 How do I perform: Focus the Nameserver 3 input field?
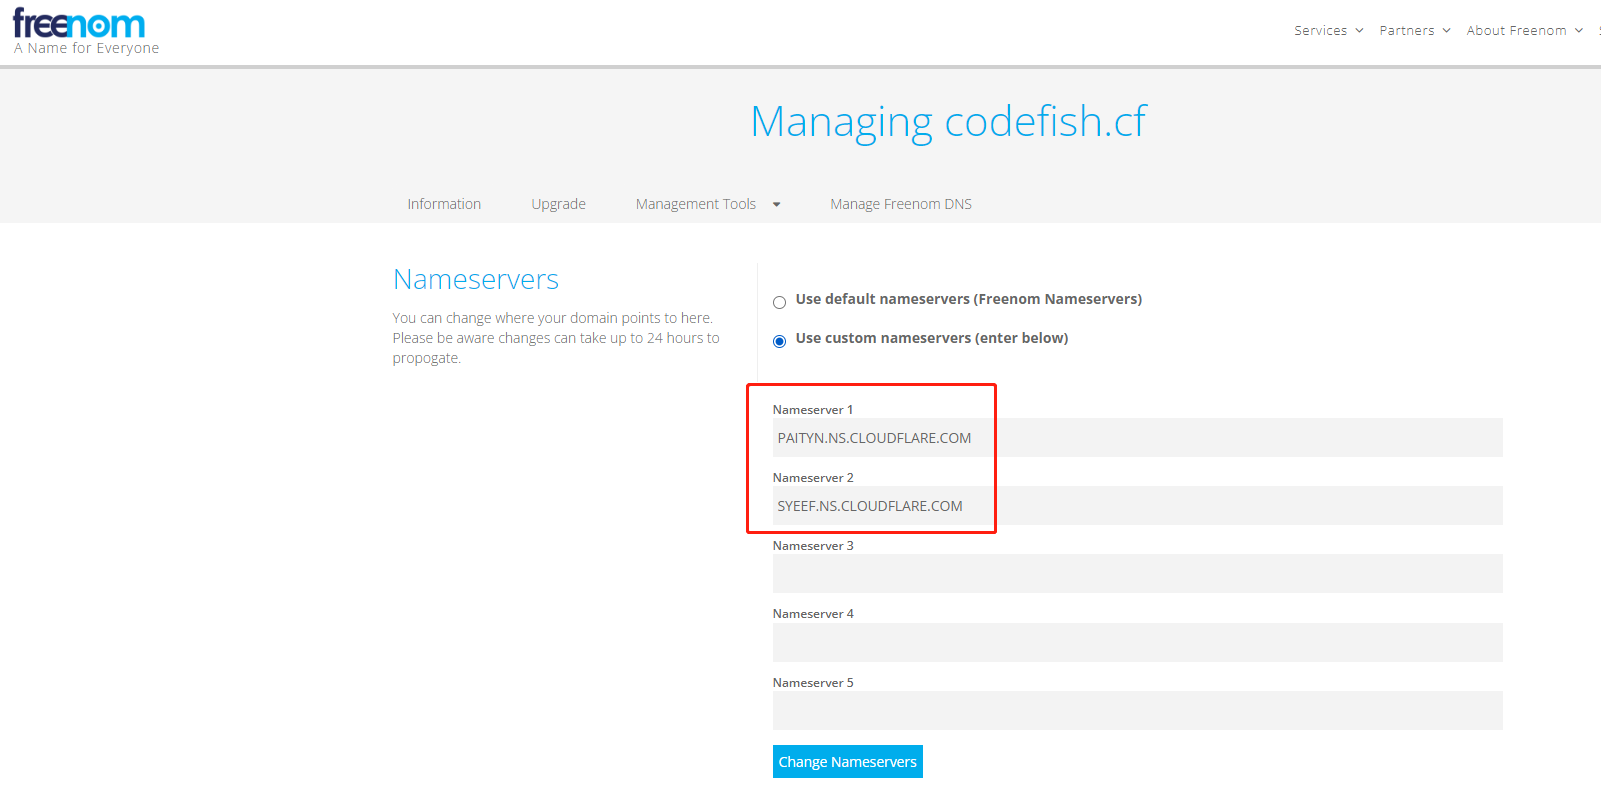click(x=1137, y=574)
